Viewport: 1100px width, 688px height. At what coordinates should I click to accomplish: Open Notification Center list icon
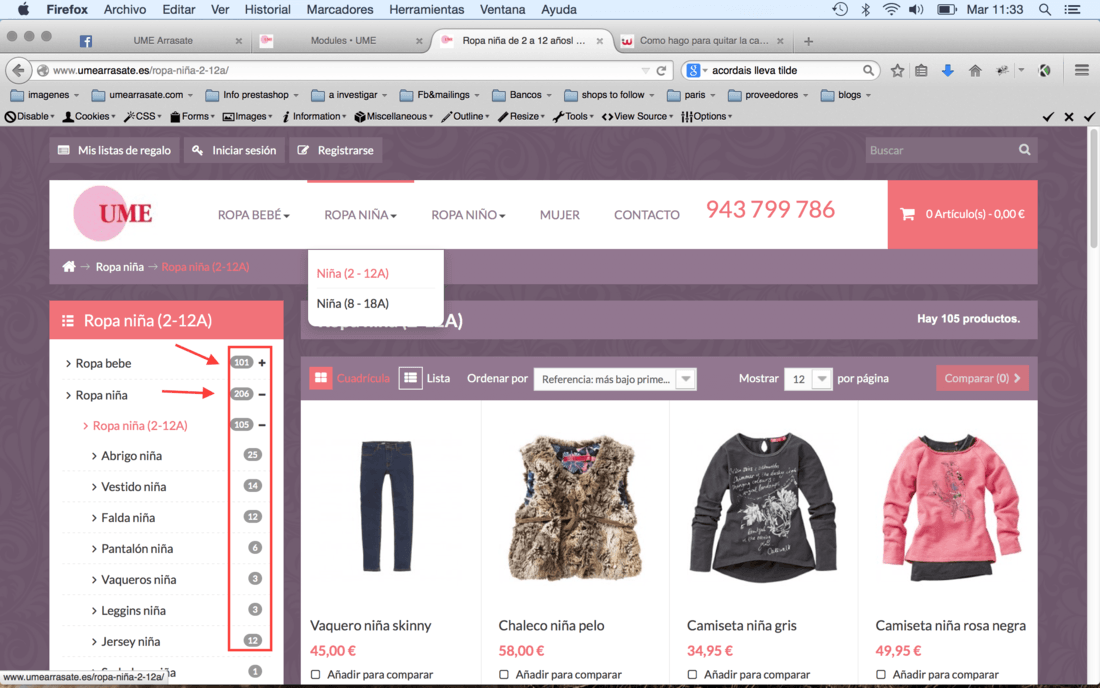1072,9
